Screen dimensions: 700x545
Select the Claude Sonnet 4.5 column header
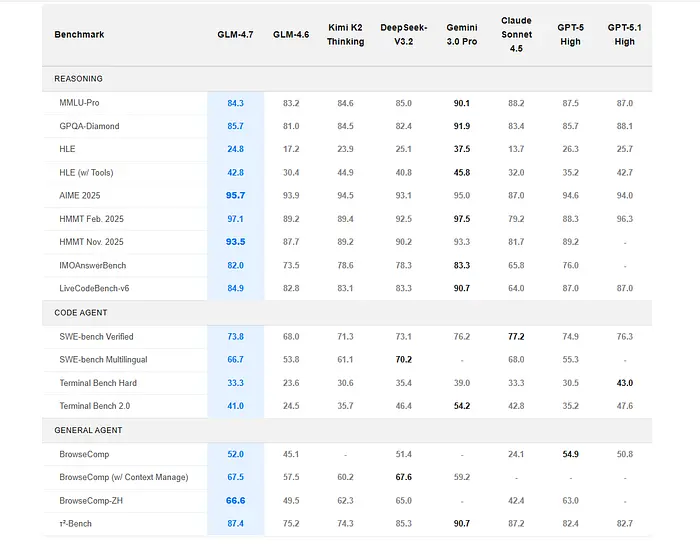(516, 34)
